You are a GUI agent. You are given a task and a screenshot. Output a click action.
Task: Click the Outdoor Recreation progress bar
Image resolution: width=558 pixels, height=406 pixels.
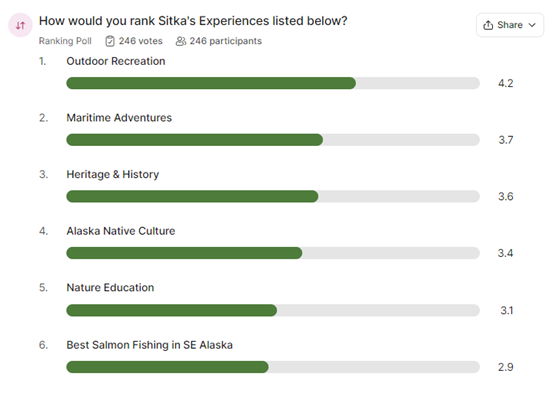tap(273, 83)
